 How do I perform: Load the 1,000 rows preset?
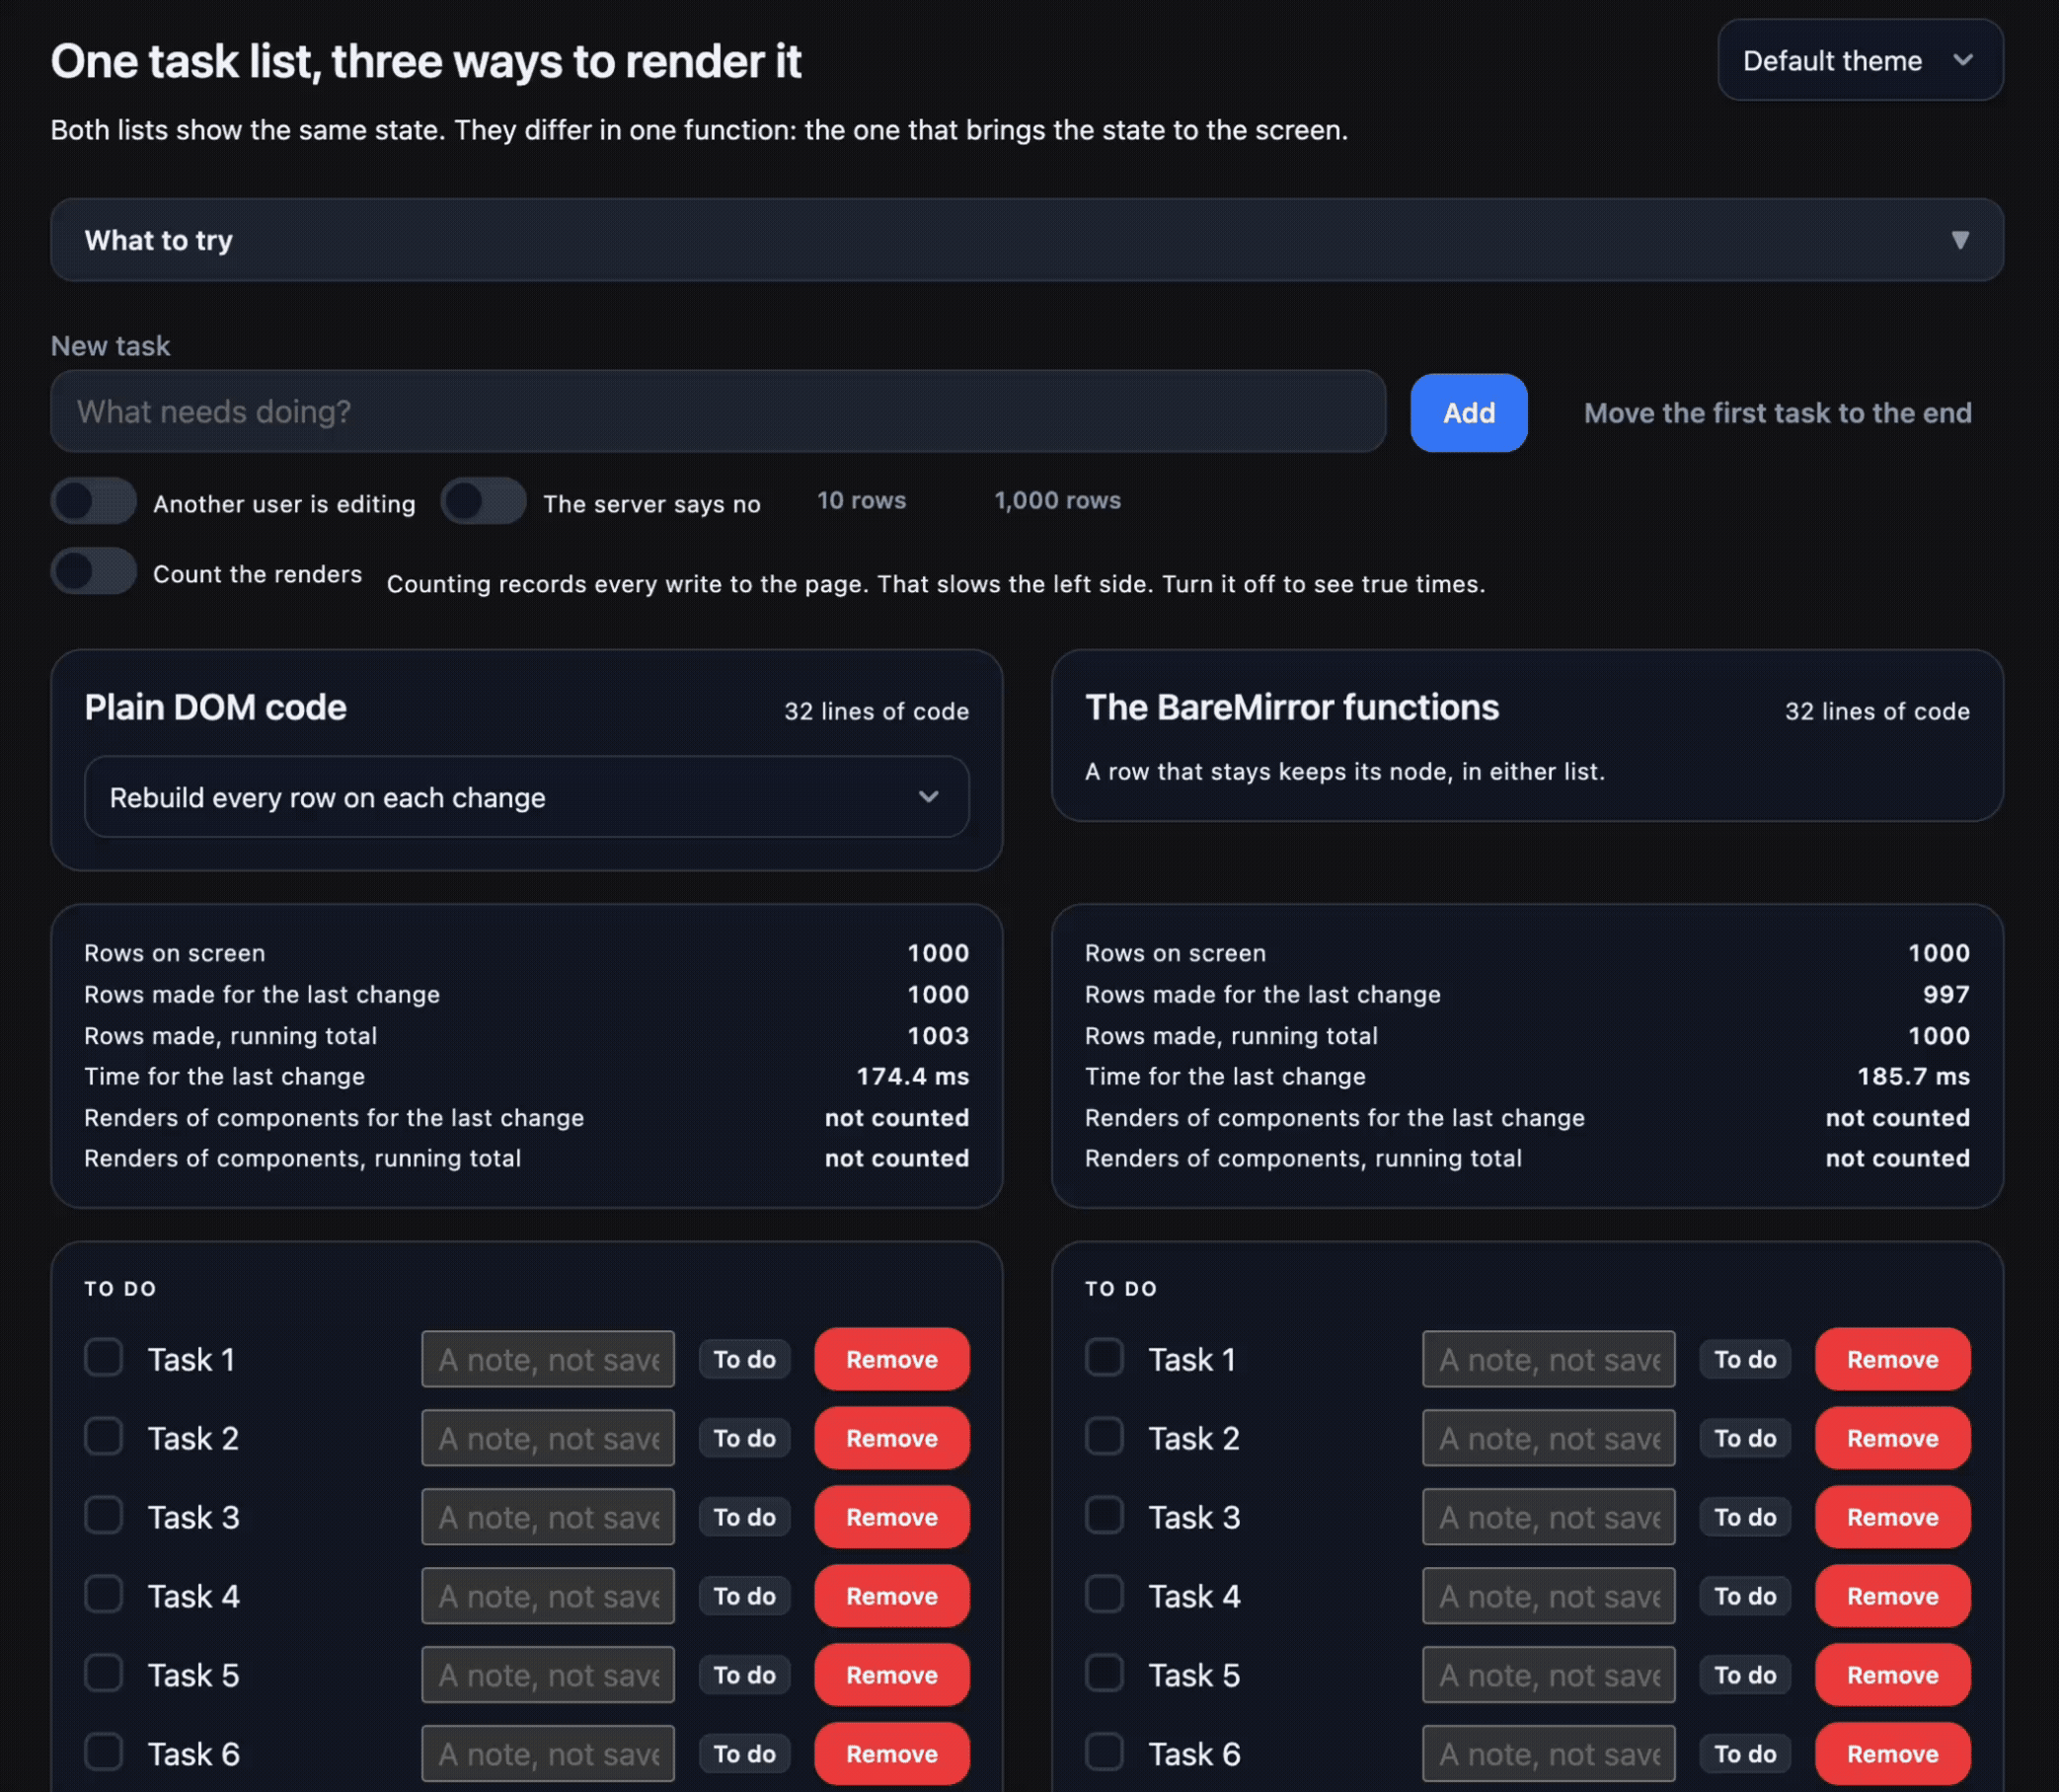tap(1057, 501)
